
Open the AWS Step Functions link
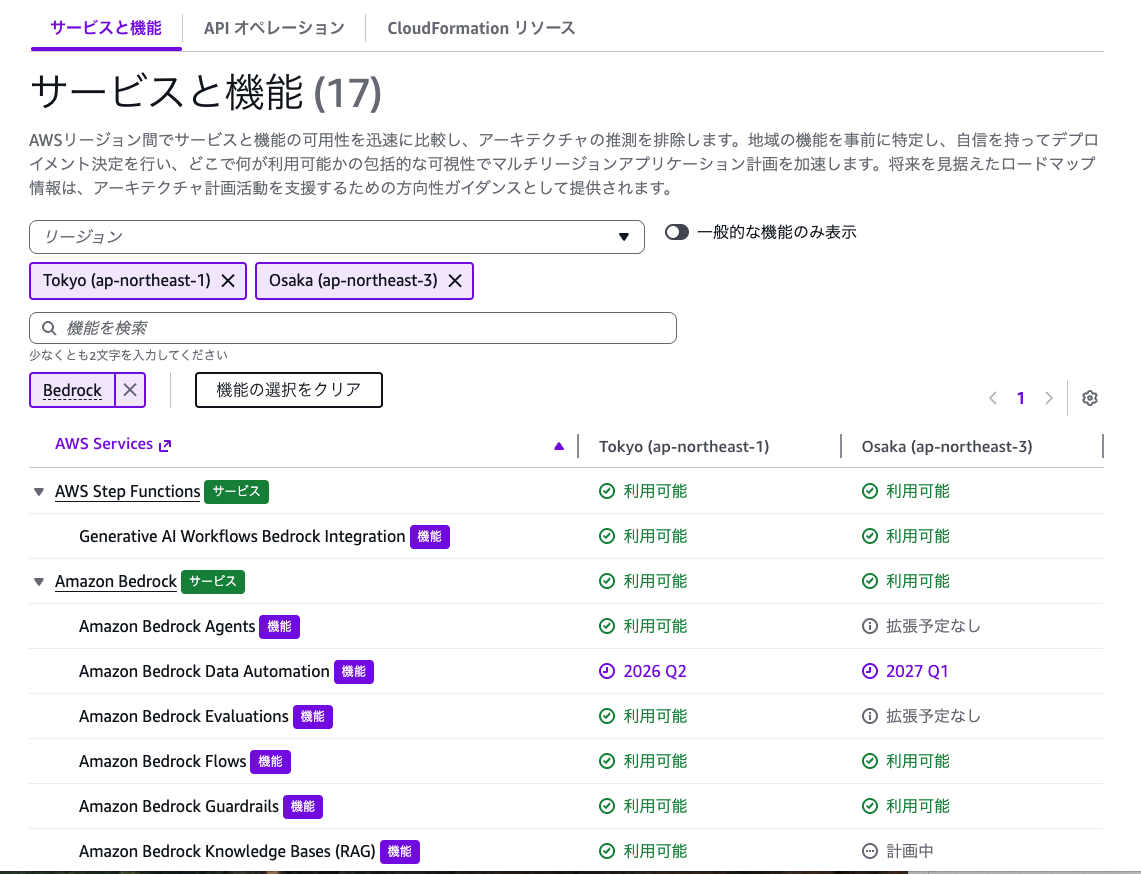coord(127,491)
